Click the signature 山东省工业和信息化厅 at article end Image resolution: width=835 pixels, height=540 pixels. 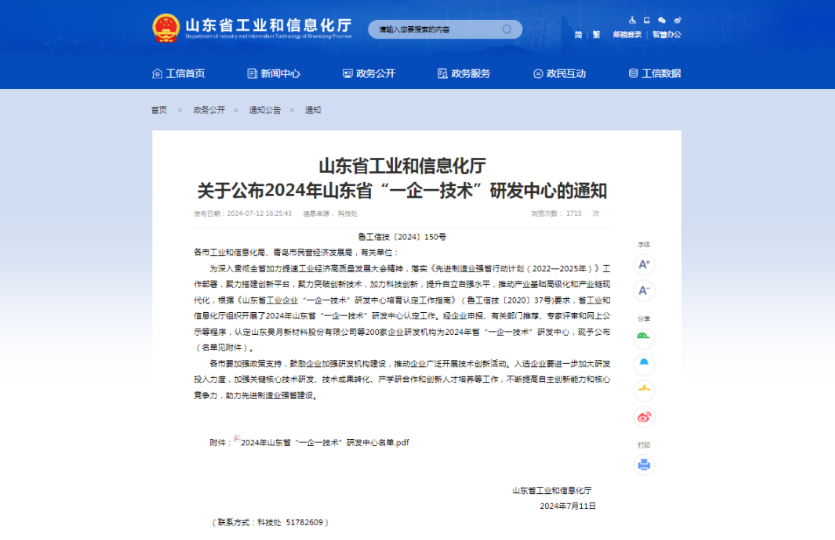[x=552, y=490]
